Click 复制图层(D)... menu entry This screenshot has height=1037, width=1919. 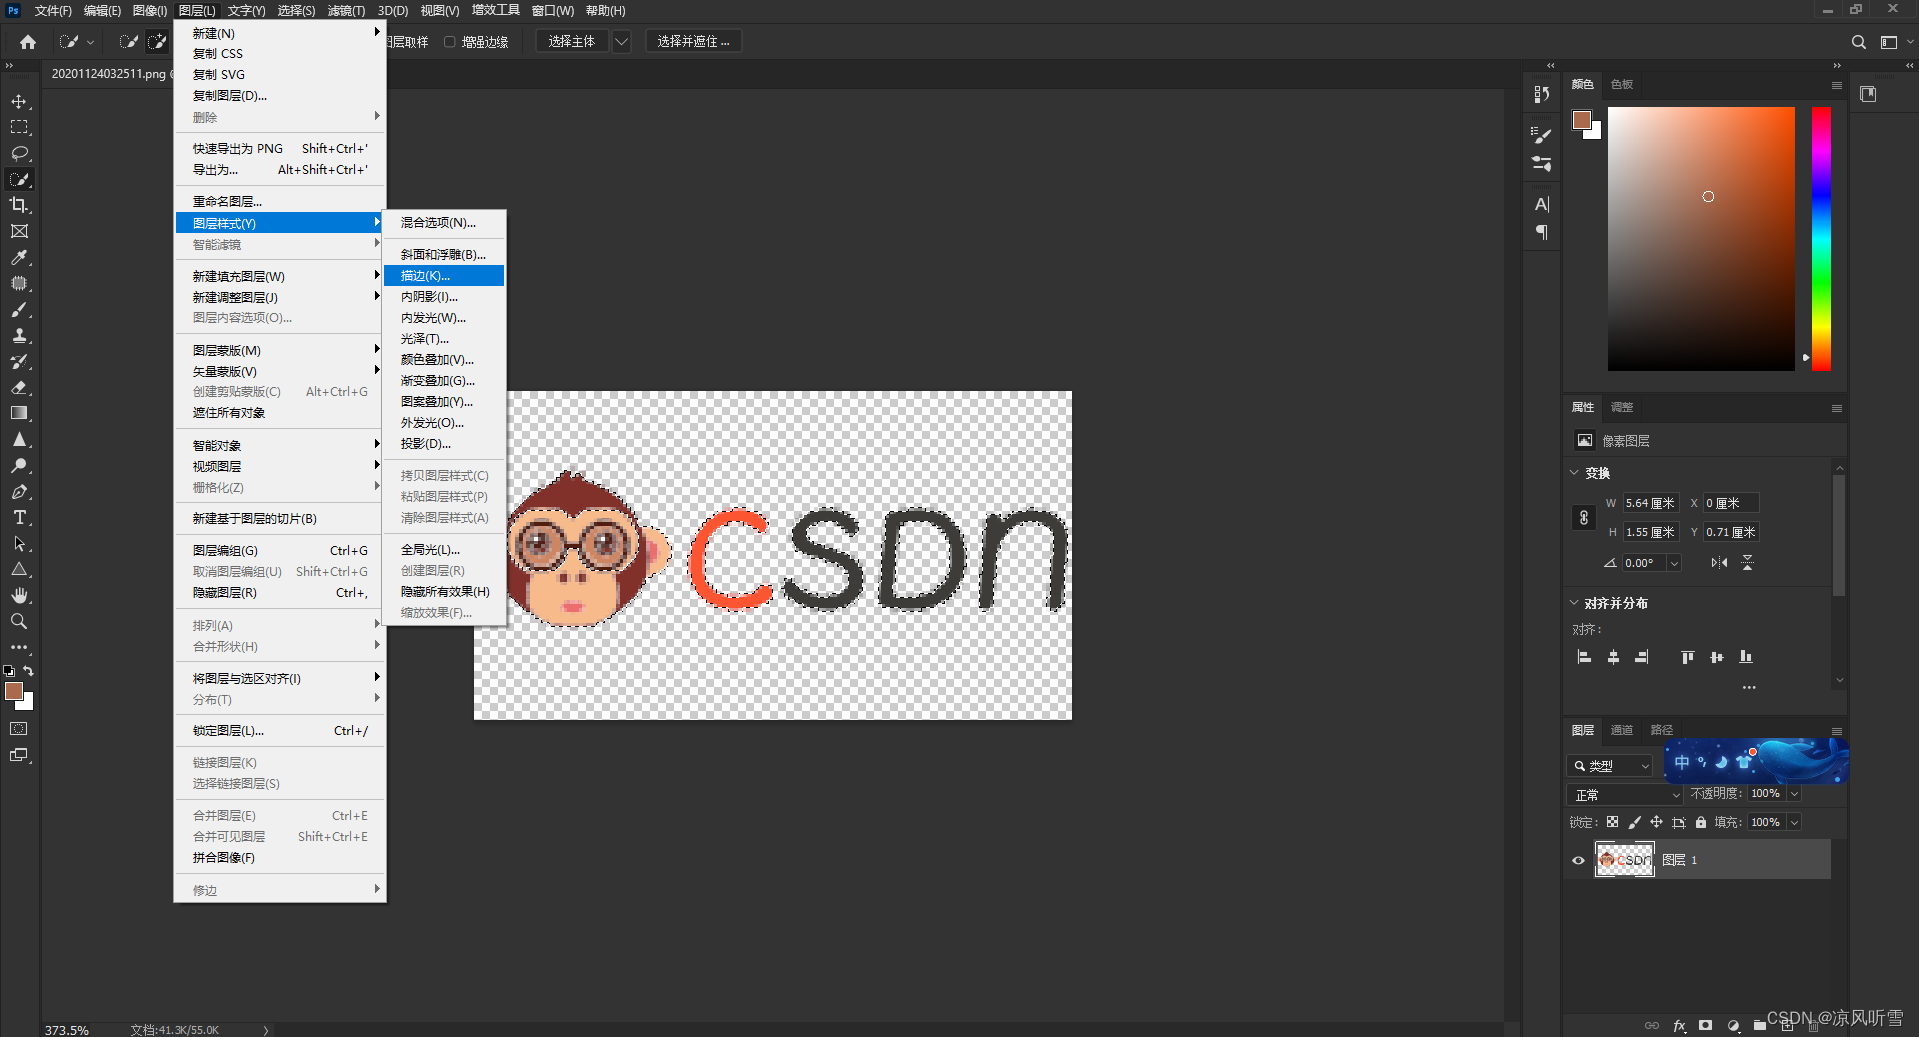click(x=280, y=96)
